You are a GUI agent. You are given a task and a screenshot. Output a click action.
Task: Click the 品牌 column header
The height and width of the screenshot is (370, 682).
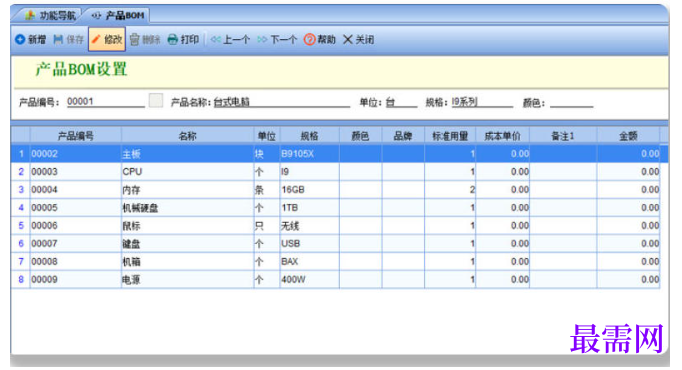coord(403,136)
